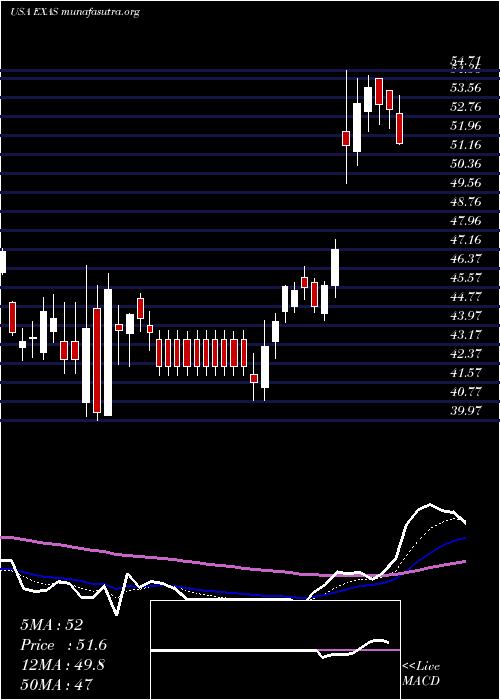
Task: Click the MACD inset chart panel
Action: (x=275, y=650)
